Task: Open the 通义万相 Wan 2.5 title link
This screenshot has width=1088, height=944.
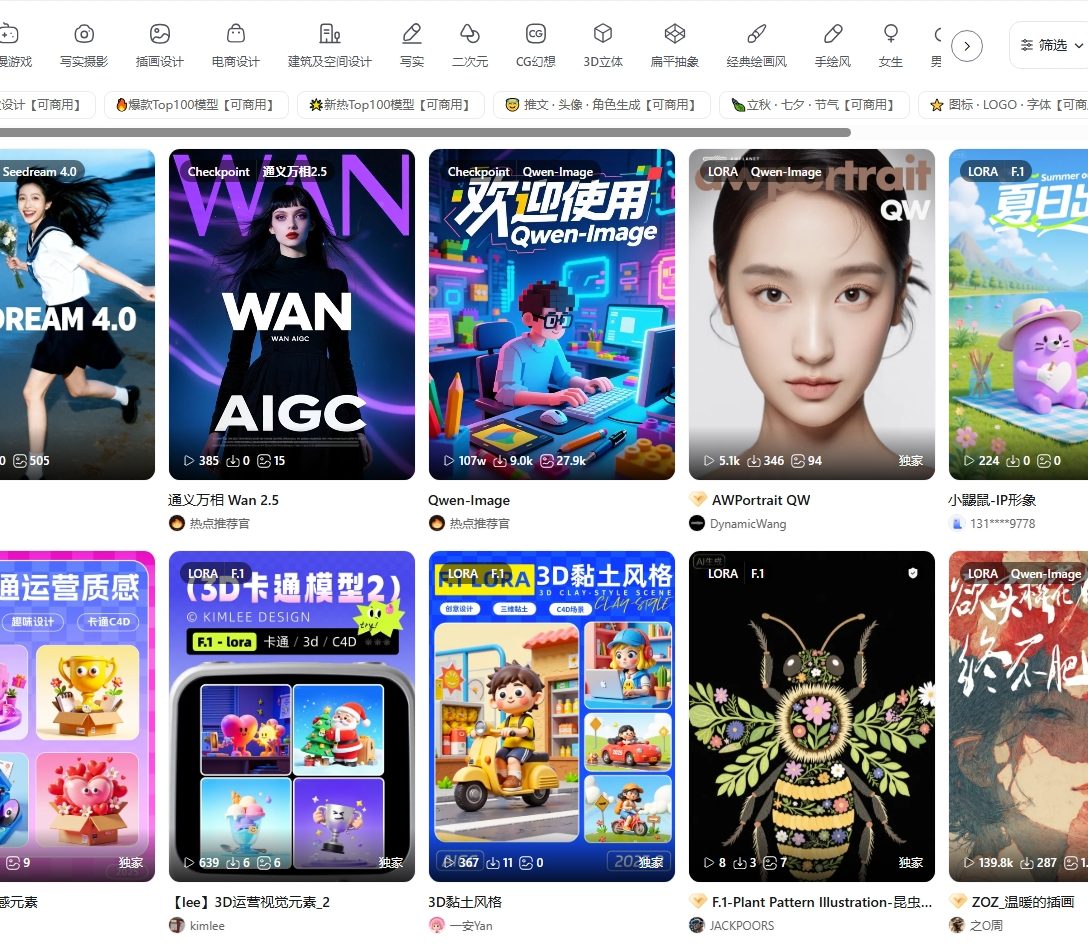Action: coord(223,500)
